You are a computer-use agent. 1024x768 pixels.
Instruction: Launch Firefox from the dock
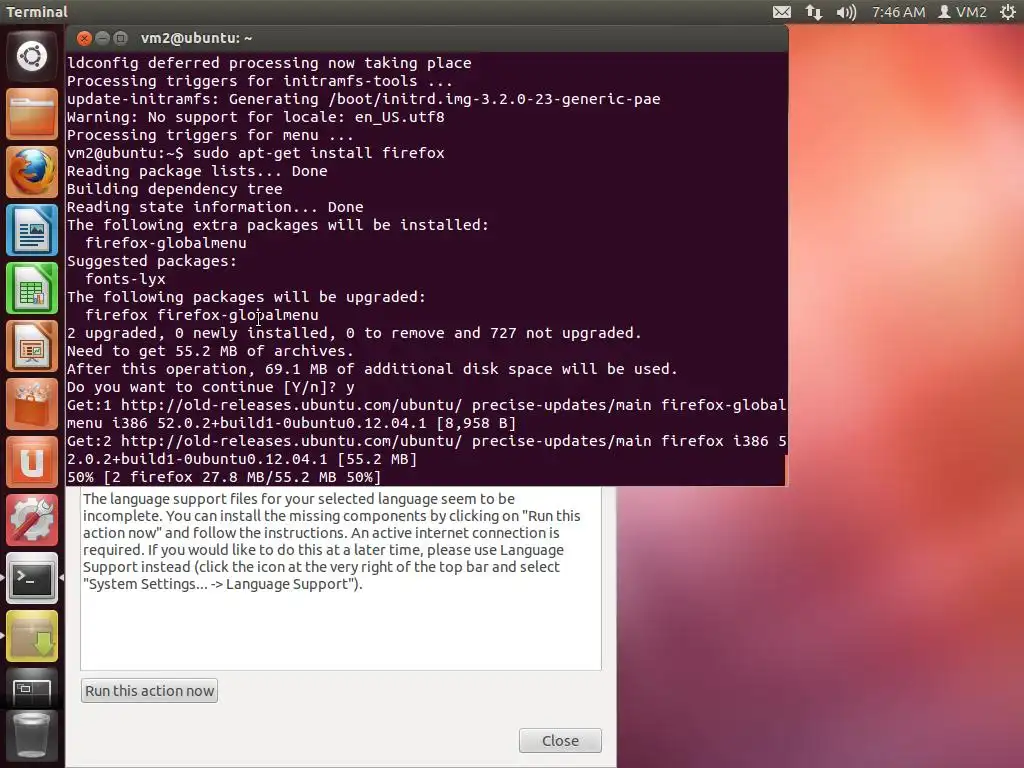tap(32, 172)
